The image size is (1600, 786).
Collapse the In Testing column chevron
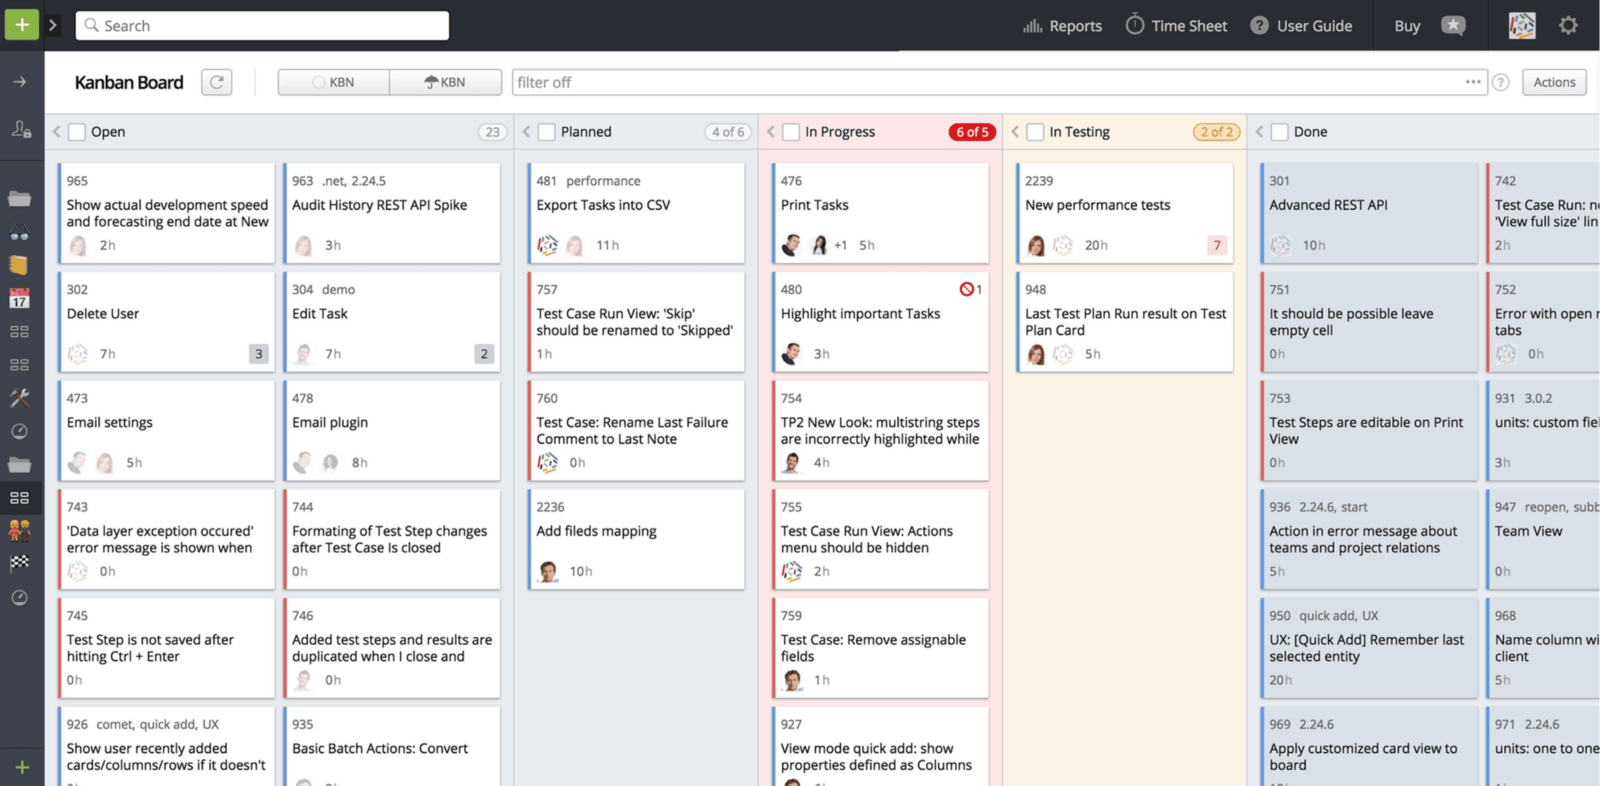(1015, 132)
